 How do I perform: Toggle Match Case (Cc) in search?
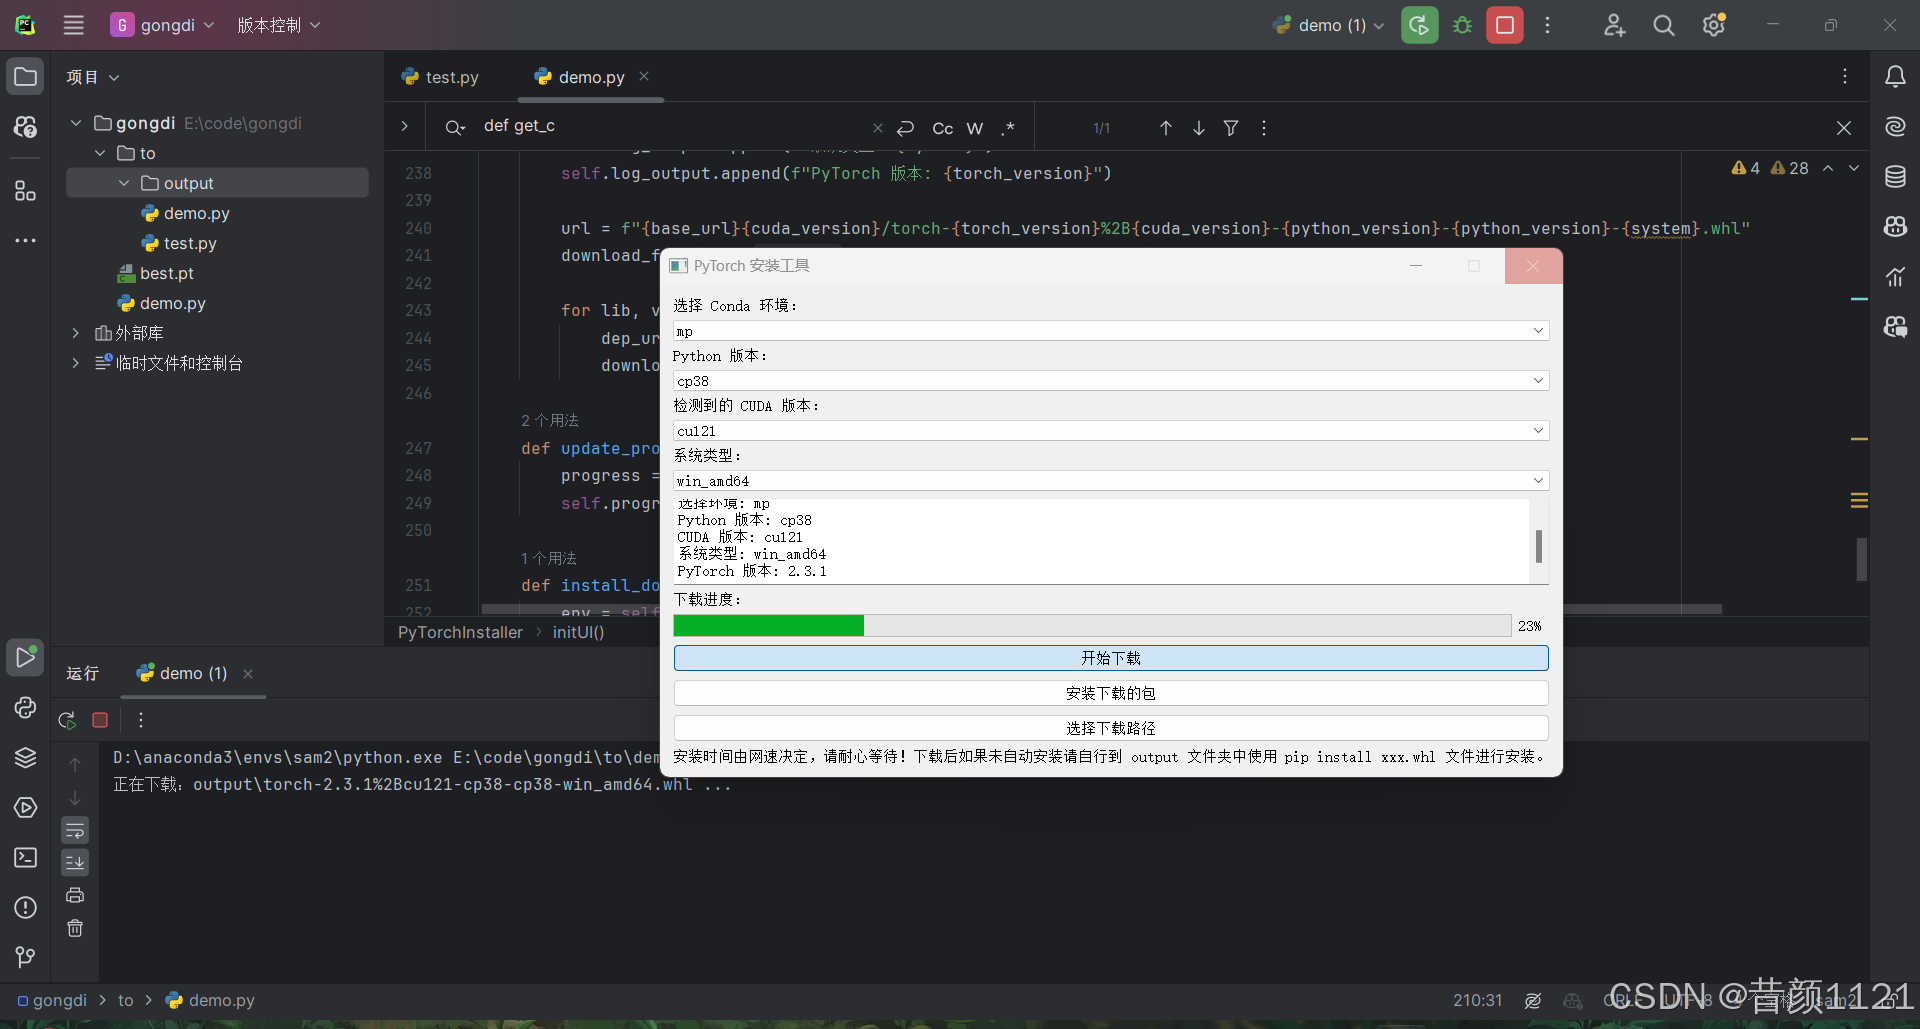tap(942, 128)
